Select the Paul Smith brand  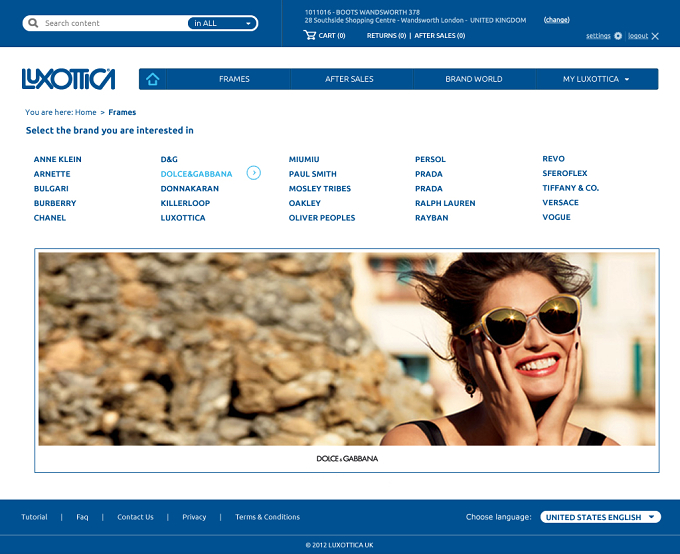click(x=313, y=174)
